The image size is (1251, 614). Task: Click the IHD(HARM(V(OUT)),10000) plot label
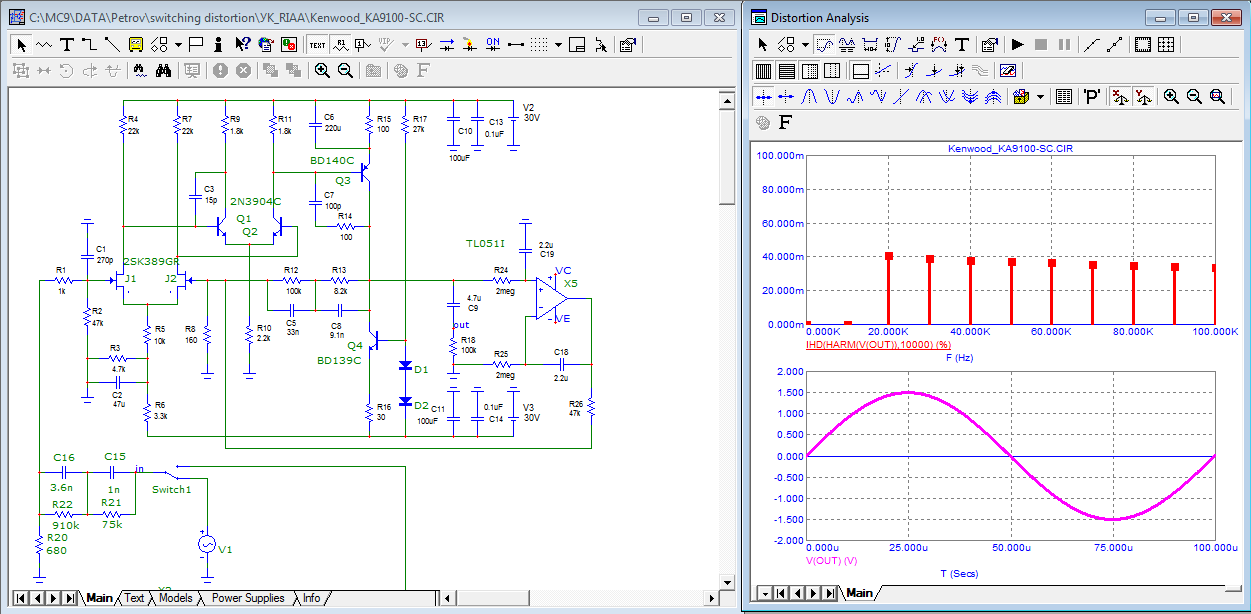pyautogui.click(x=877, y=344)
